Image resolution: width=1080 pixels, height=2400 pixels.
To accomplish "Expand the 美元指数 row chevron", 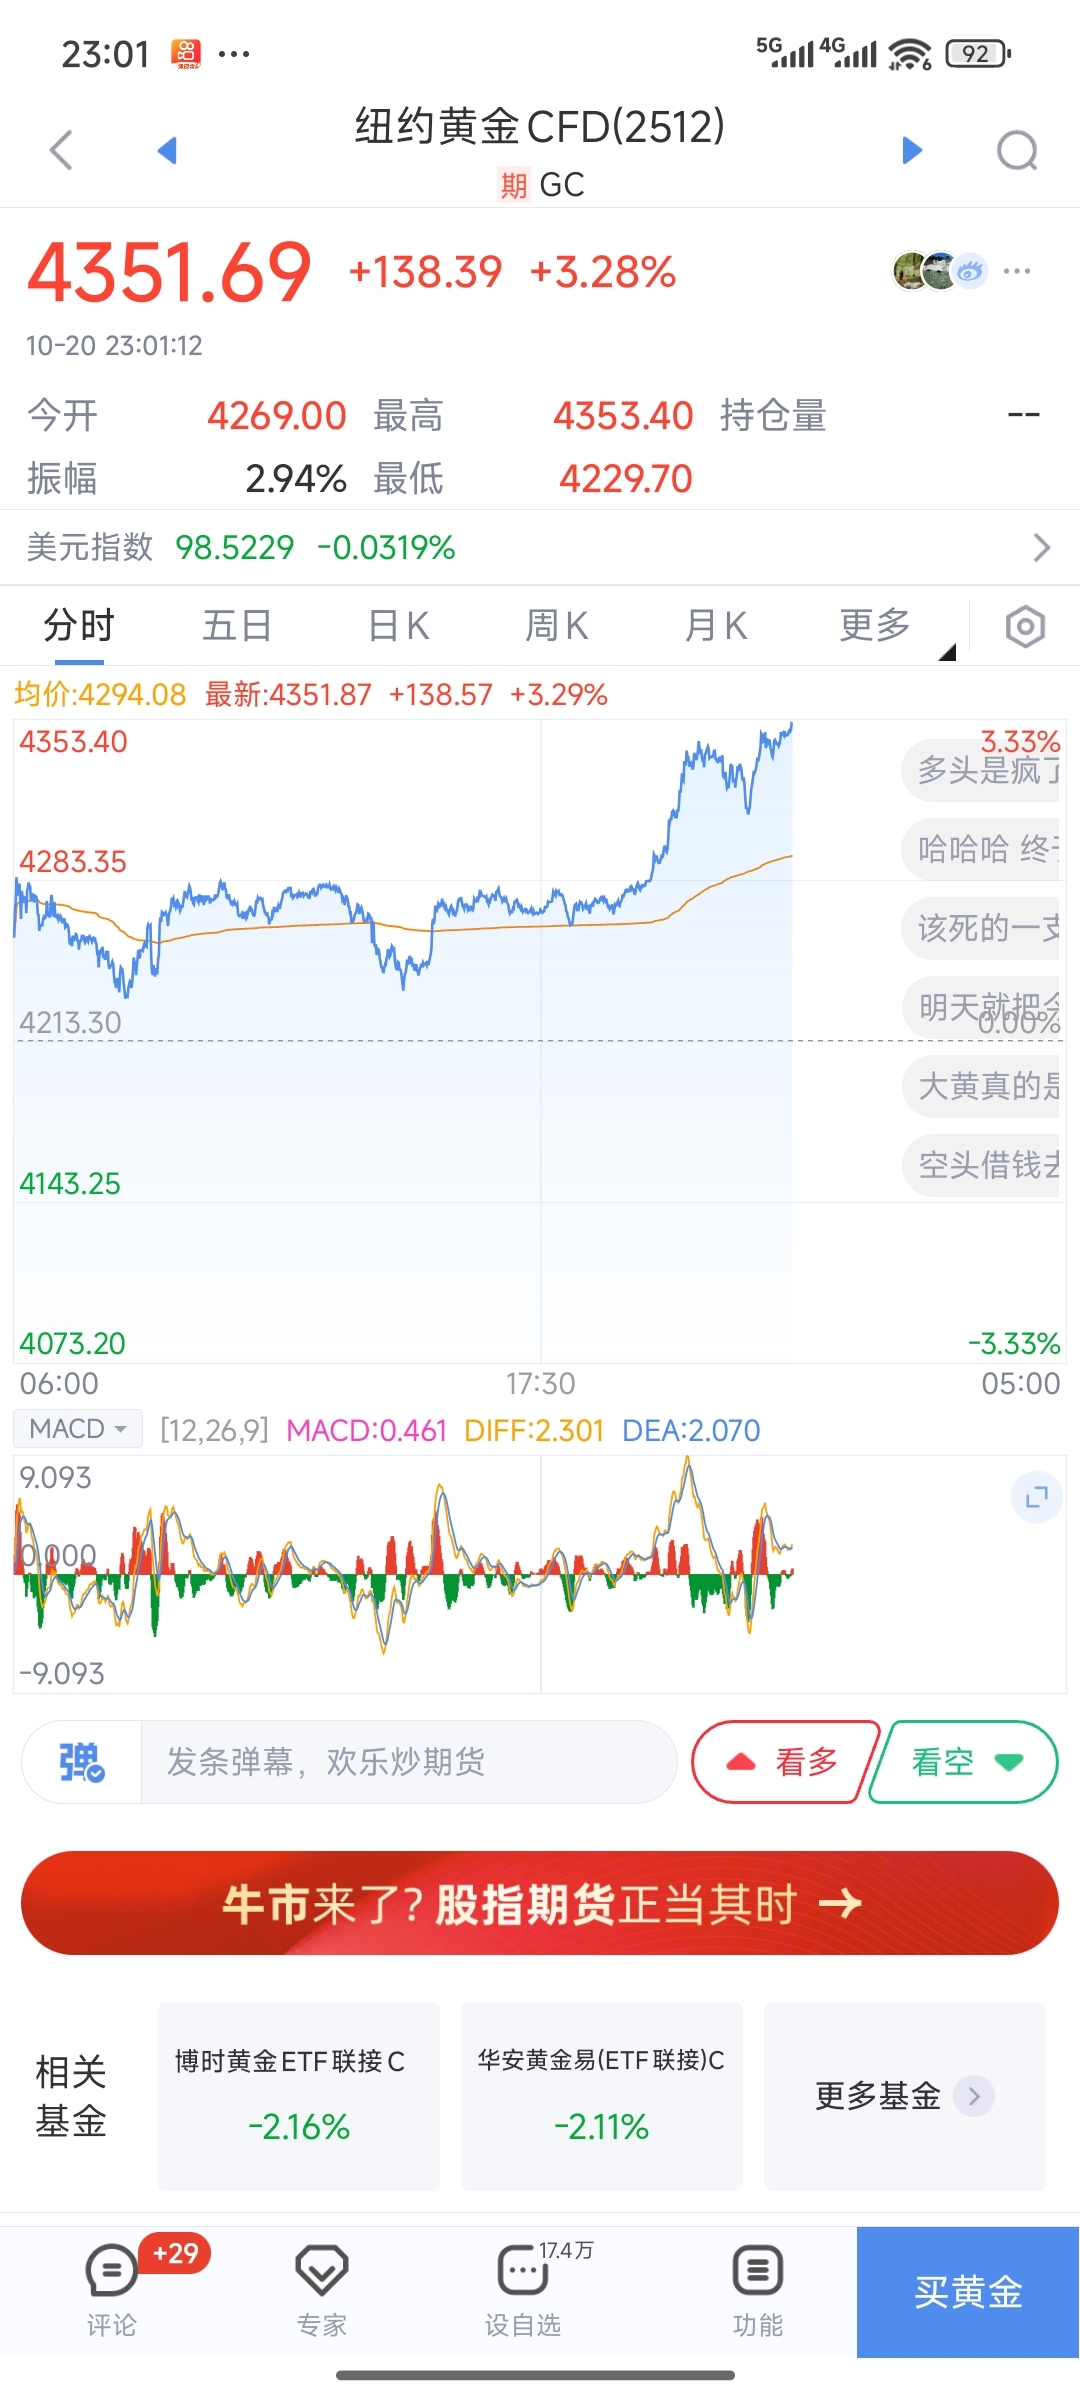I will click(1041, 548).
